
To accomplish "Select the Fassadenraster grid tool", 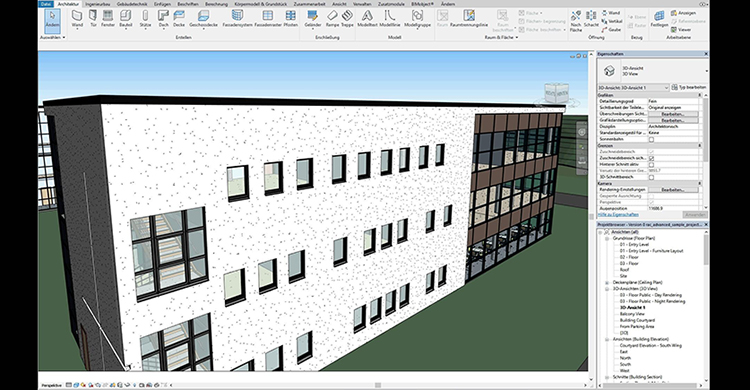I will coord(268,19).
